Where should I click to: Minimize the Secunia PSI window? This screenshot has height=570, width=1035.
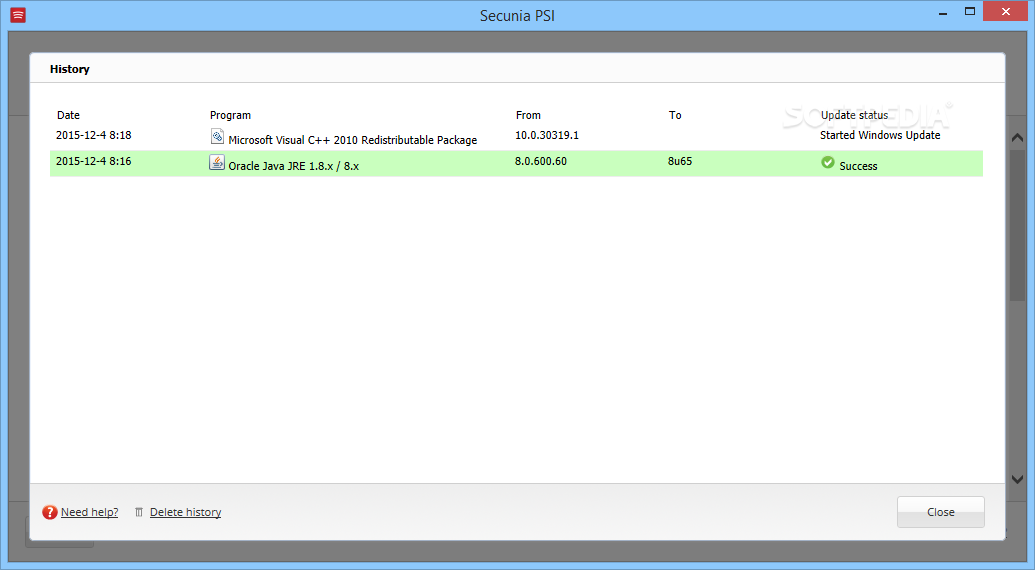pyautogui.click(x=943, y=13)
